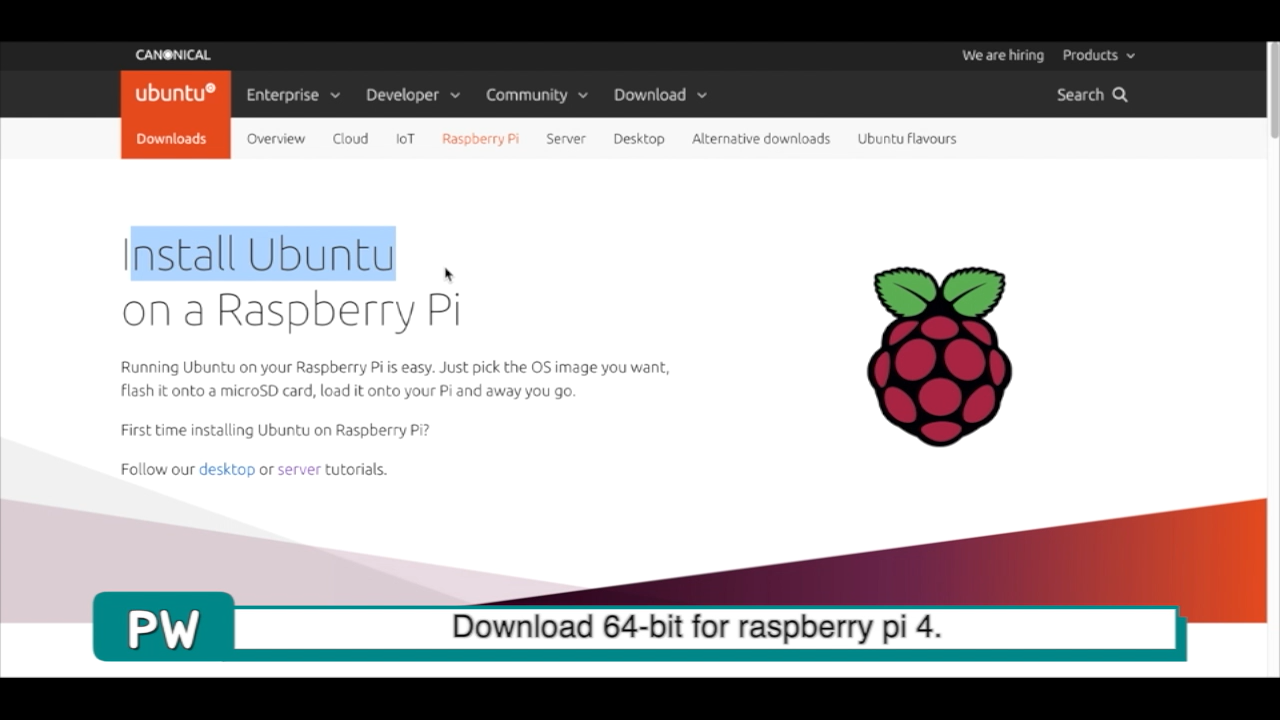Click 'First time installing Ubuntu on Raspberry Pi?' text
The image size is (1280, 720).
pyautogui.click(x=275, y=430)
